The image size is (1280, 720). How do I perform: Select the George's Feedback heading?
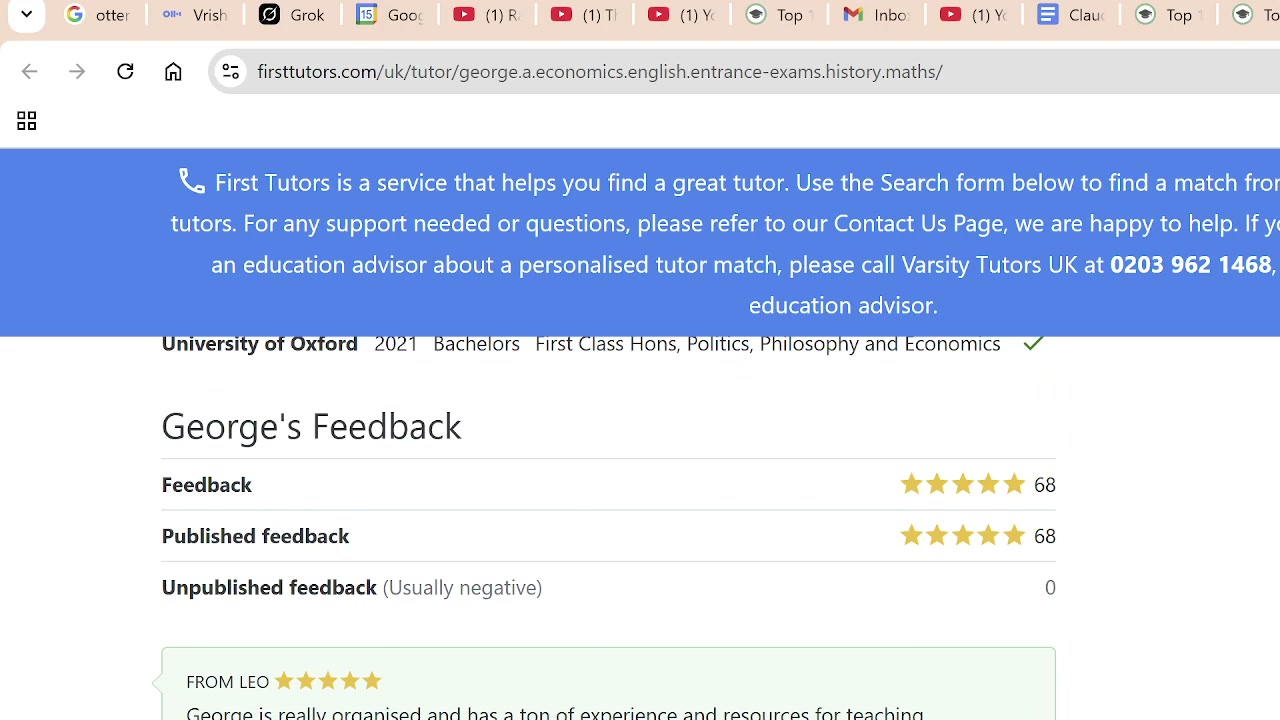pyautogui.click(x=311, y=426)
